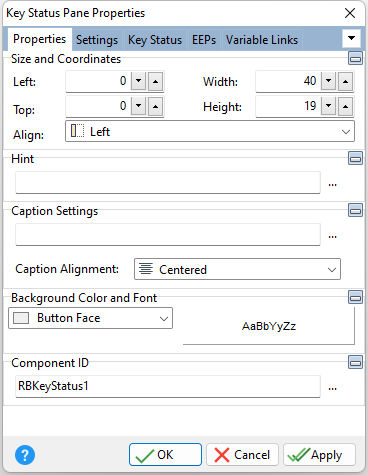This screenshot has height=475, width=368.
Task: Increase the Width value with up arrow
Action: click(x=345, y=81)
